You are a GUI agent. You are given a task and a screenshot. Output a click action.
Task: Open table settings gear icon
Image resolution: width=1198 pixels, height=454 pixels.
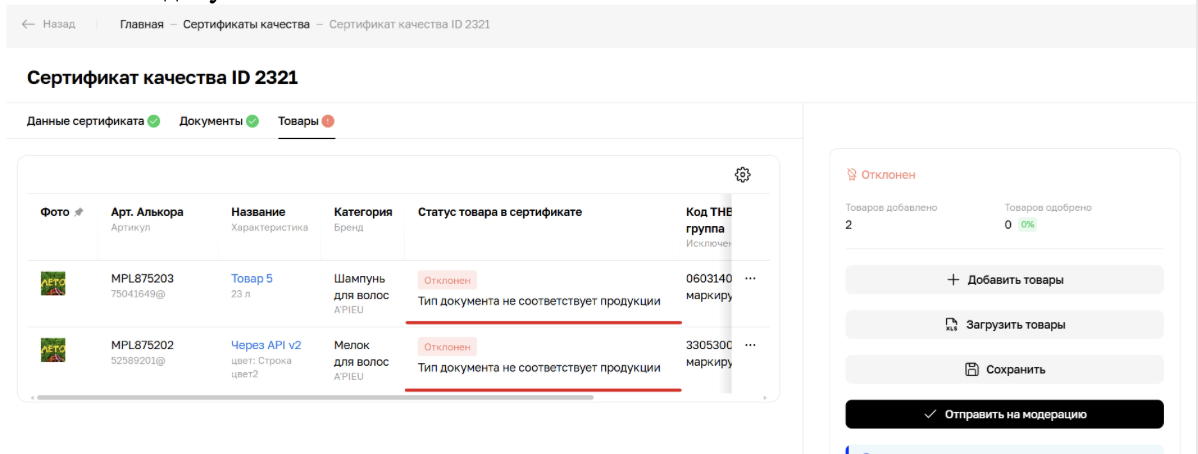coord(742,174)
